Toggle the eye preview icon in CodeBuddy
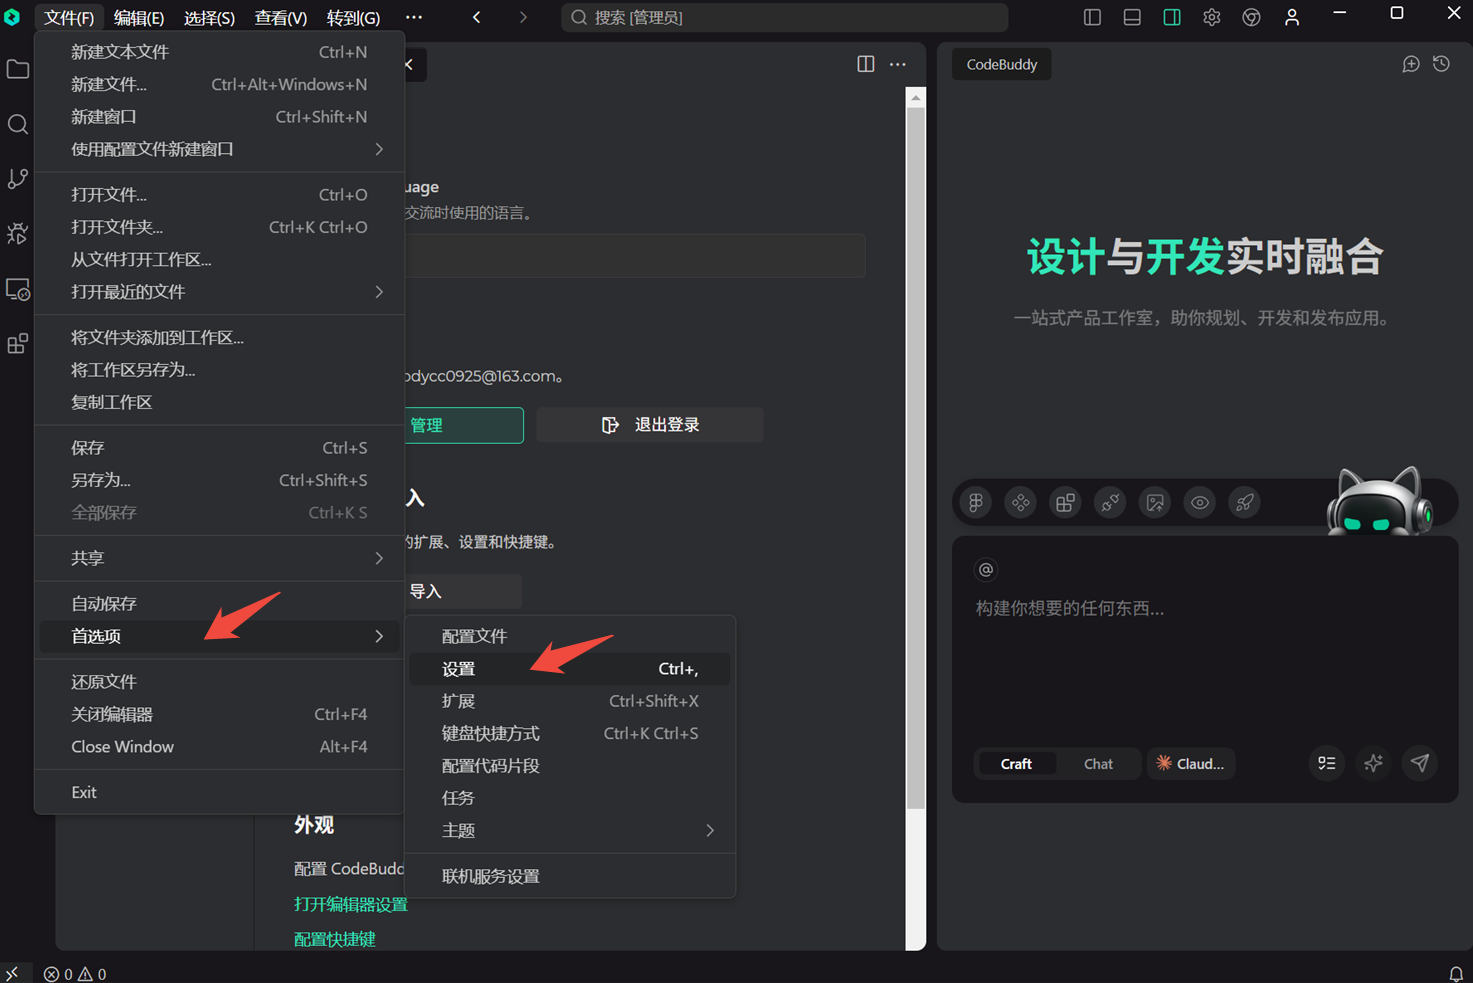This screenshot has height=983, width=1473. click(x=1200, y=502)
